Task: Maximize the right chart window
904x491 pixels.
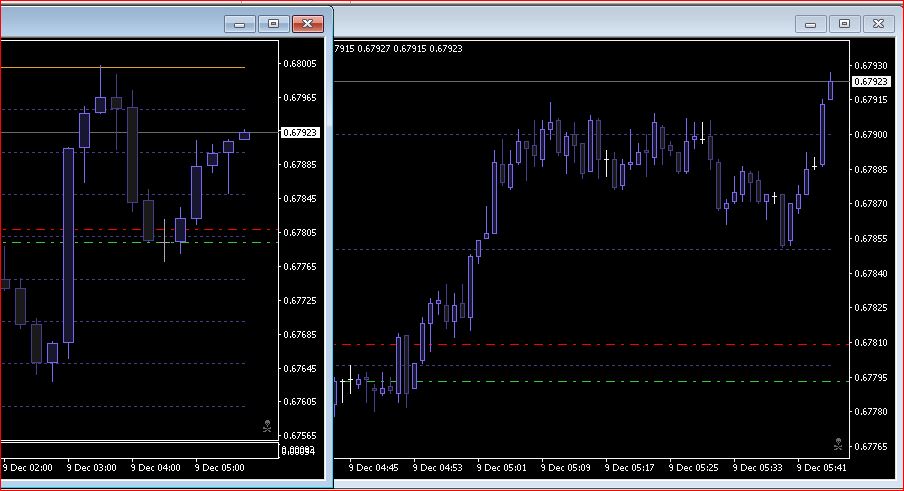Action: click(845, 24)
